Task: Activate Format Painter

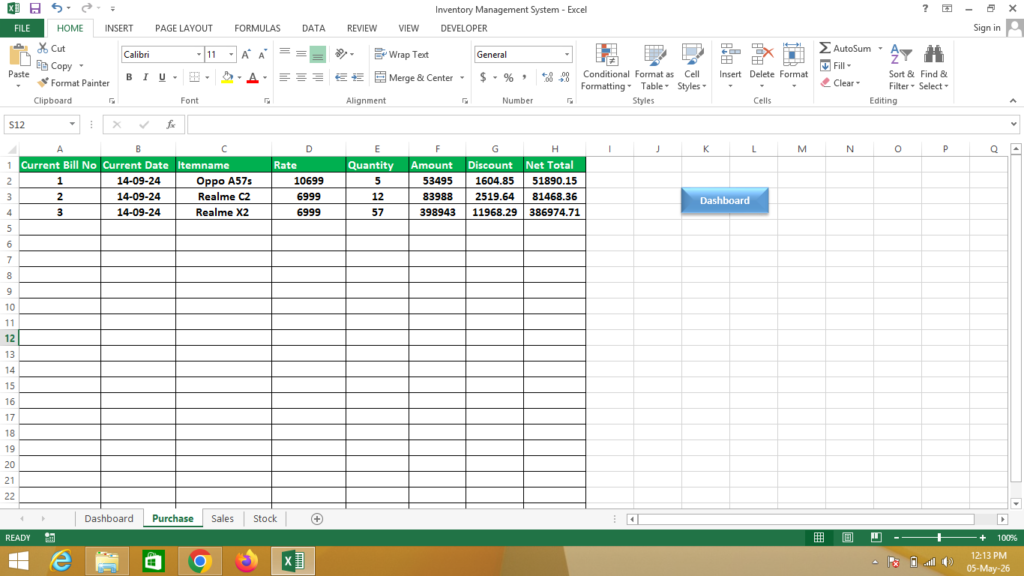Action: coord(73,83)
